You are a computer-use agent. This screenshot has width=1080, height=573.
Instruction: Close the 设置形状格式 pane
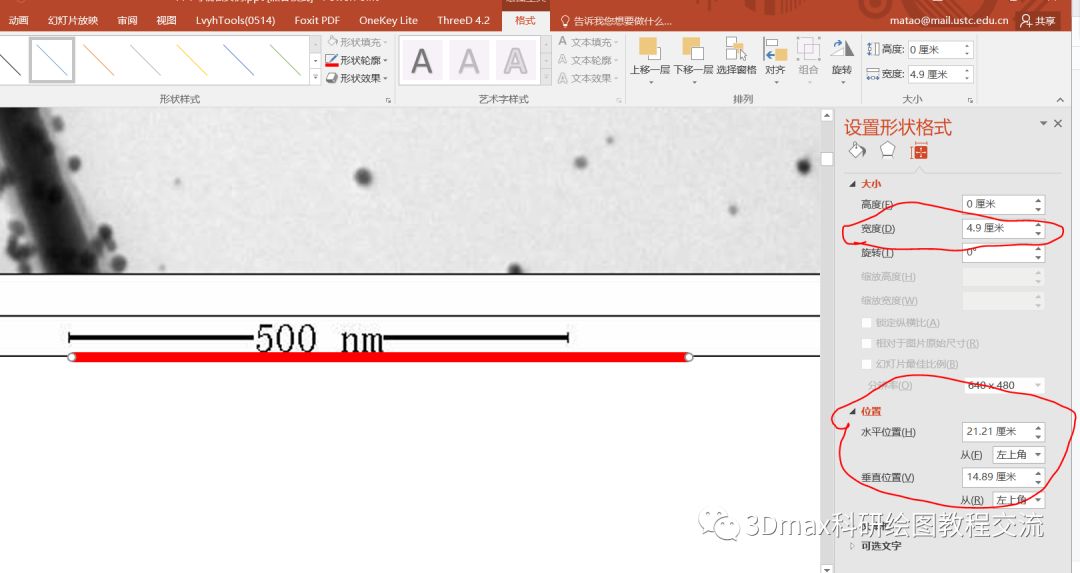point(1059,123)
